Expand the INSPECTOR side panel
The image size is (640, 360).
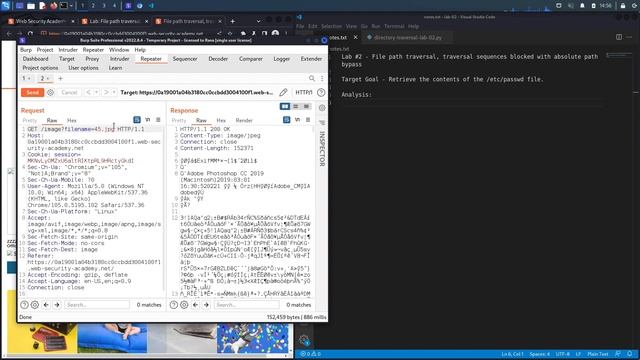pos(322,149)
